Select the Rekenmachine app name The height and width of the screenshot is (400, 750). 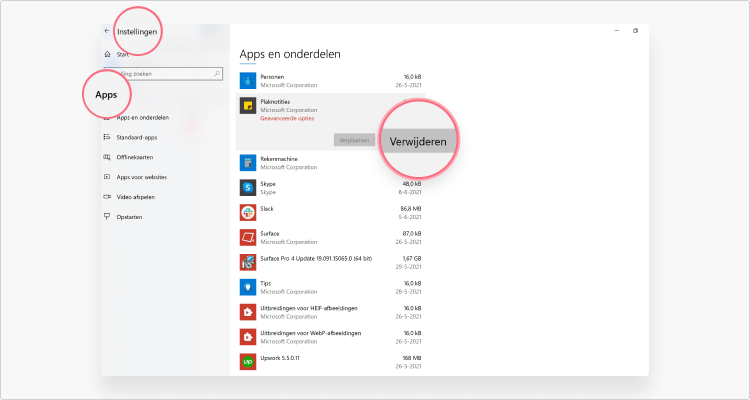coord(279,159)
